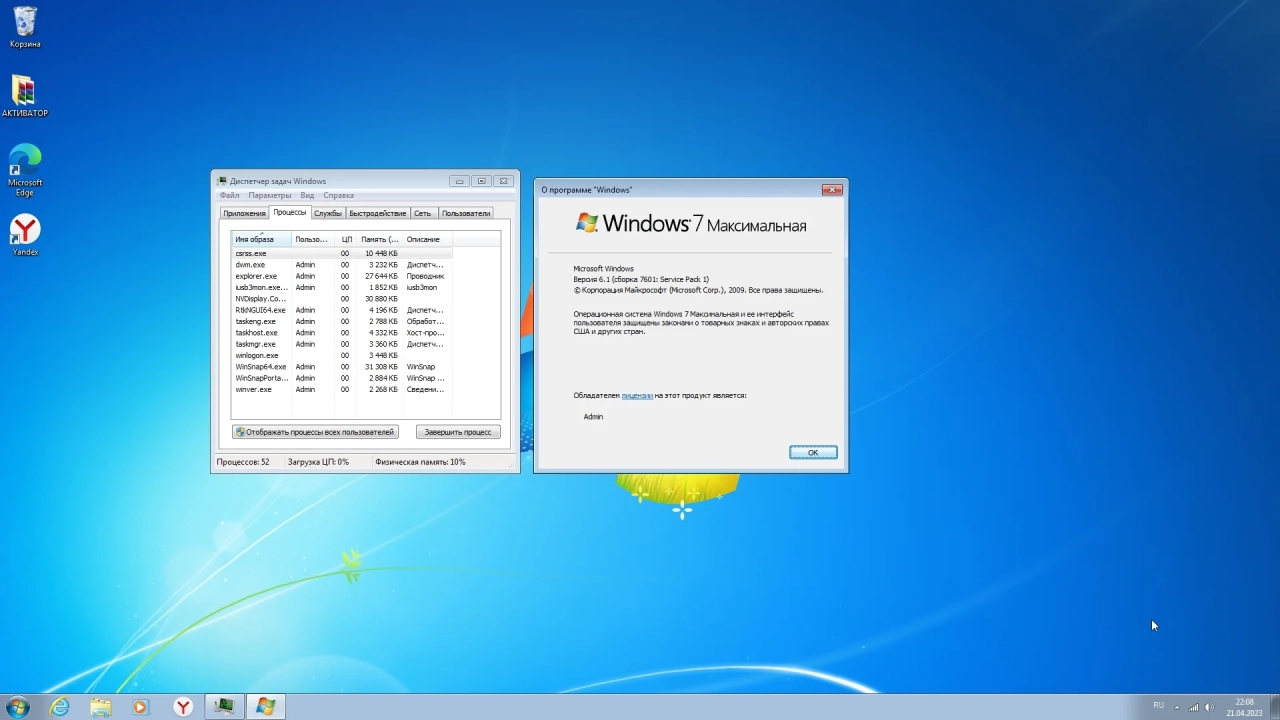Open the network icon in system tray

[1193, 707]
